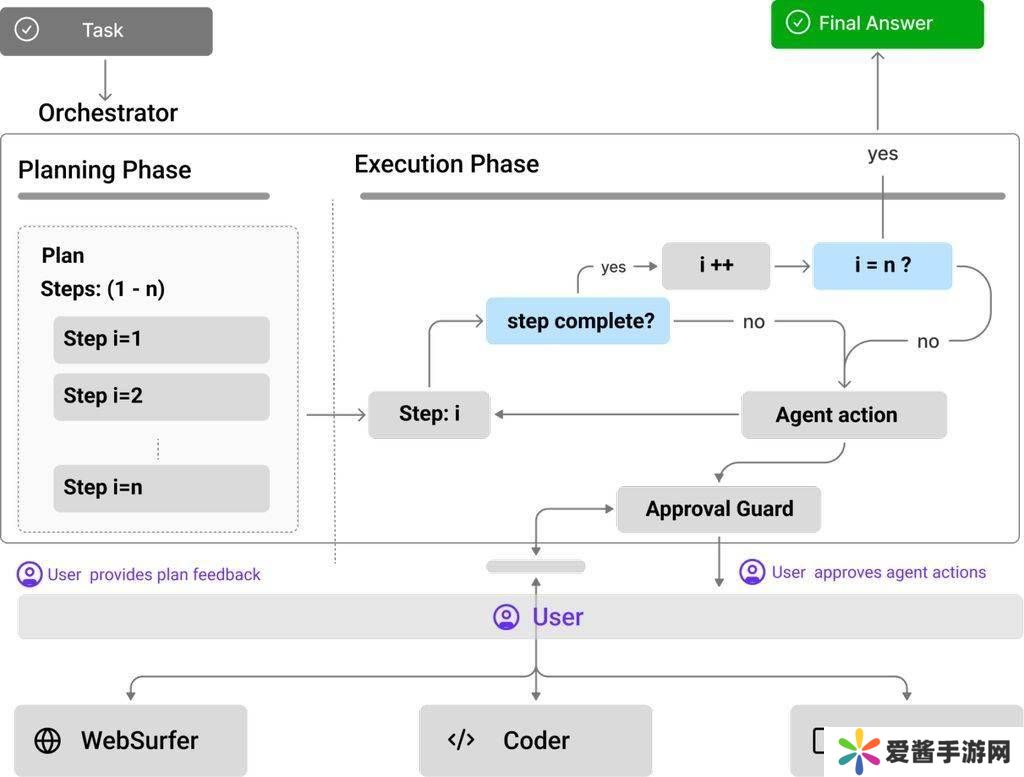
Task: Switch to the Execution Phase heading
Action: (x=447, y=164)
